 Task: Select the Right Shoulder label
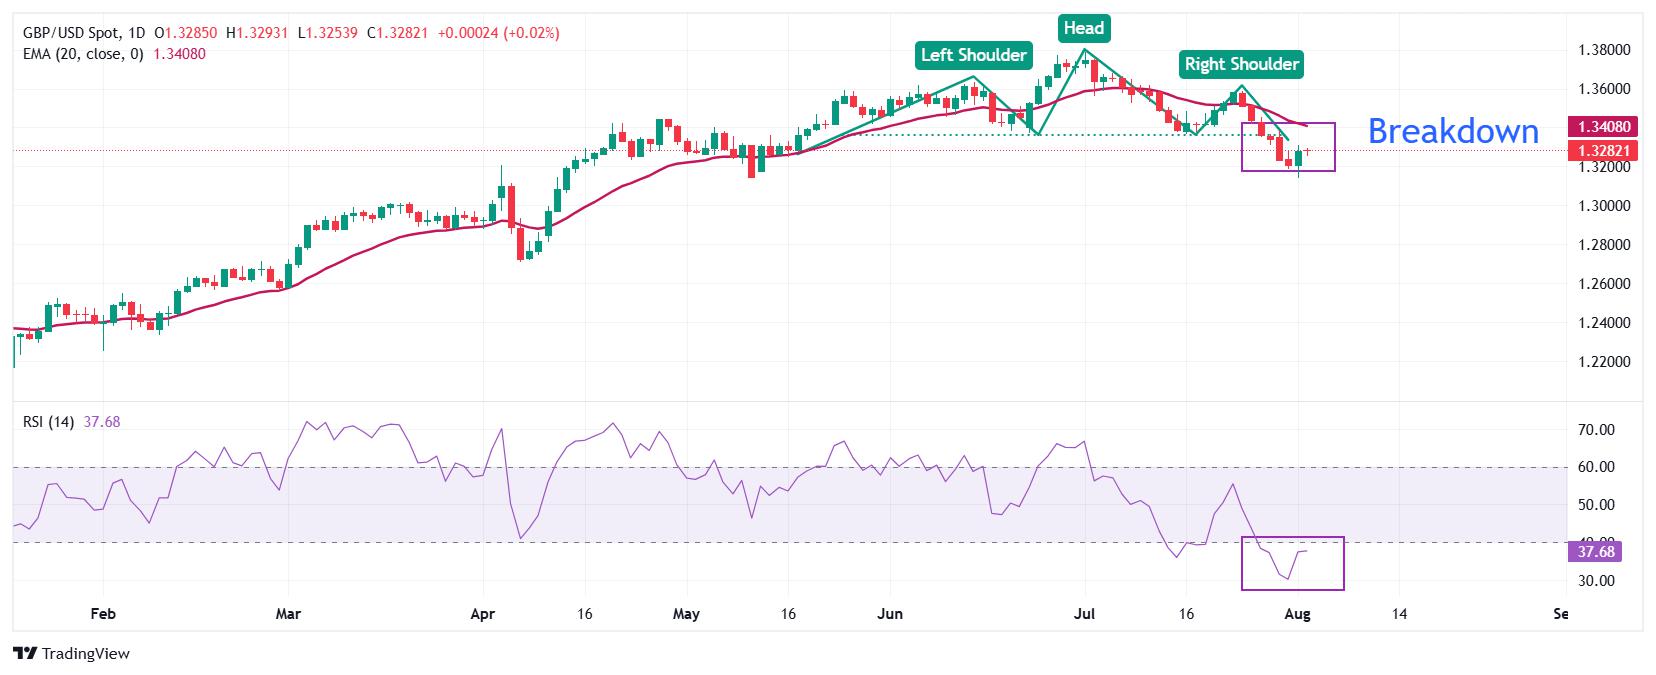pos(1242,64)
